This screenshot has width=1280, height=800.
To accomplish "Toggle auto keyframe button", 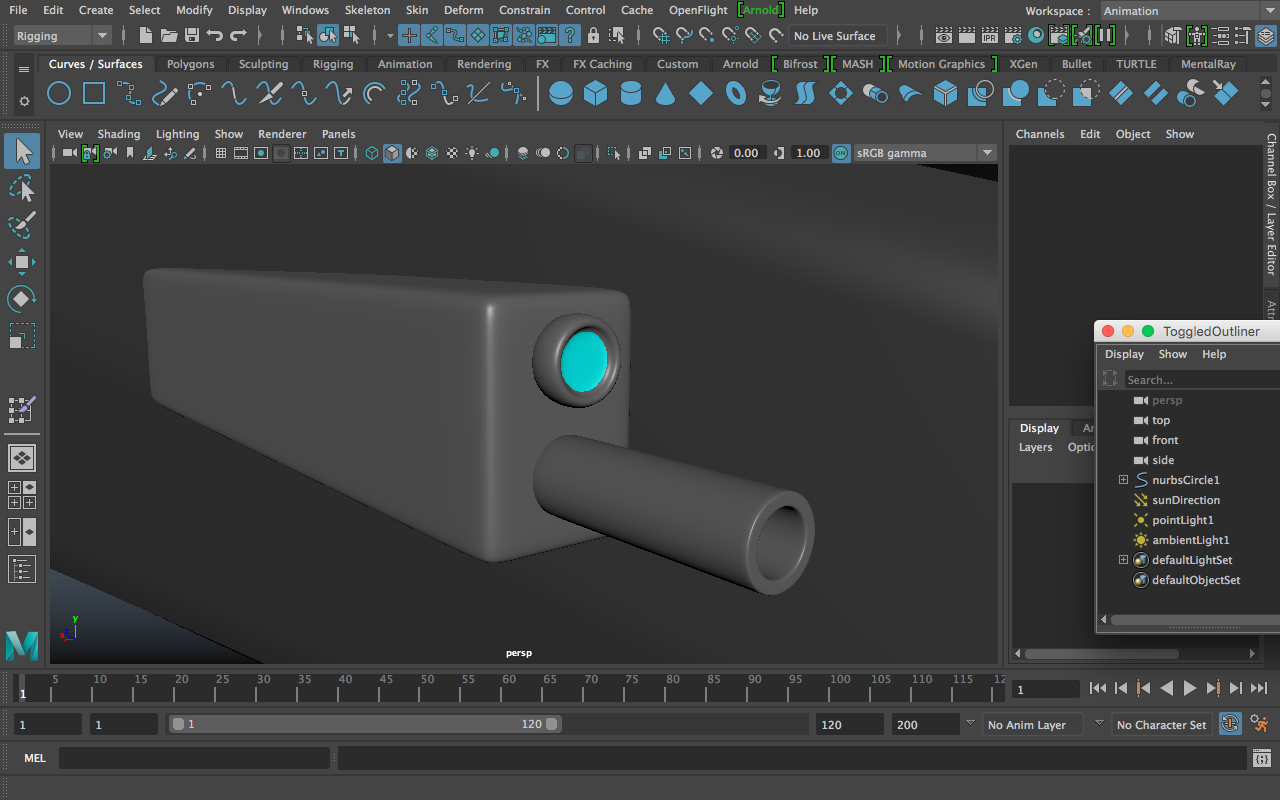I will (1231, 724).
